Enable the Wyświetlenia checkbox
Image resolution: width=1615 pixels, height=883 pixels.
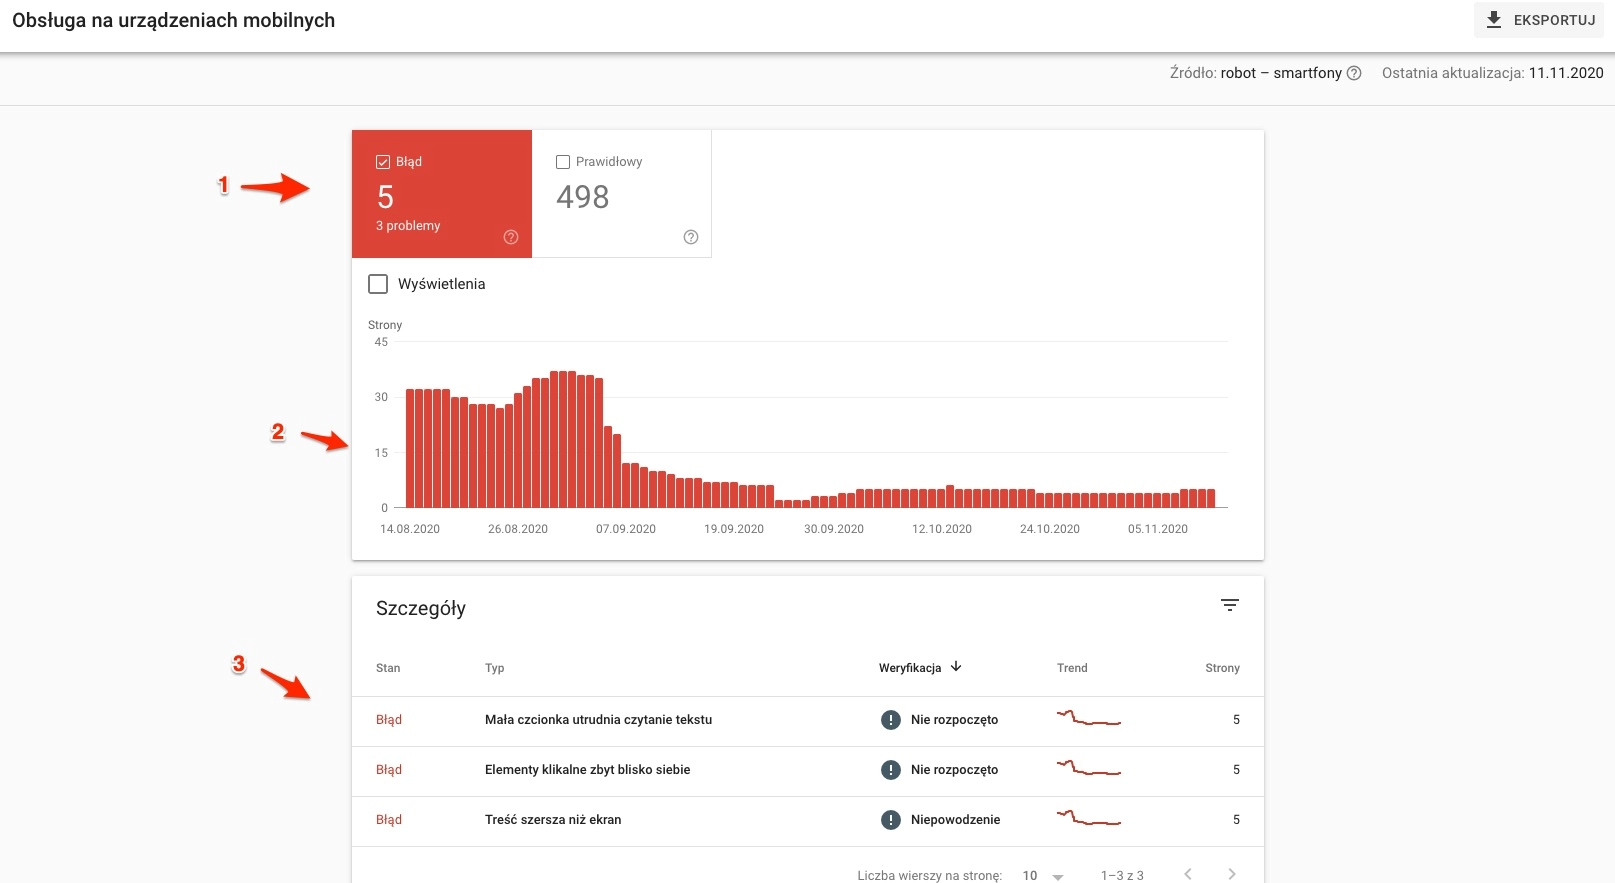tap(378, 284)
